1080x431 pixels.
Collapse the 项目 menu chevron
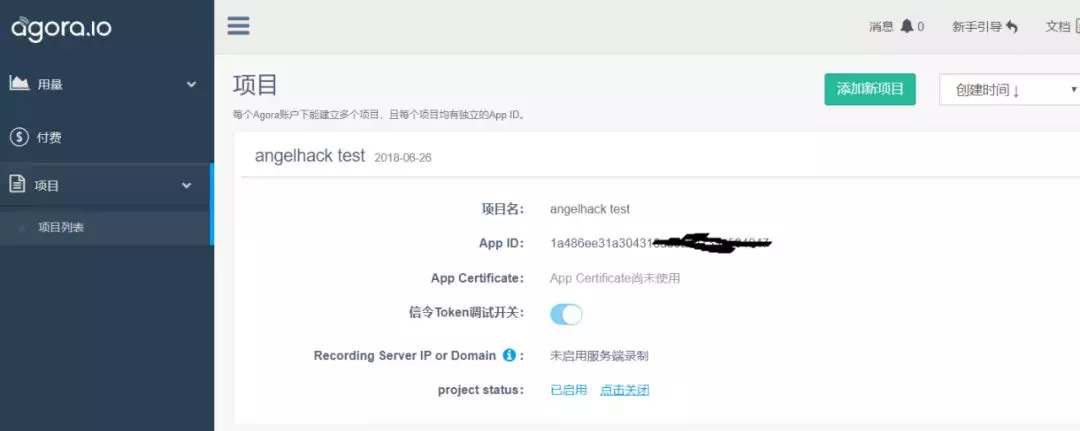186,185
